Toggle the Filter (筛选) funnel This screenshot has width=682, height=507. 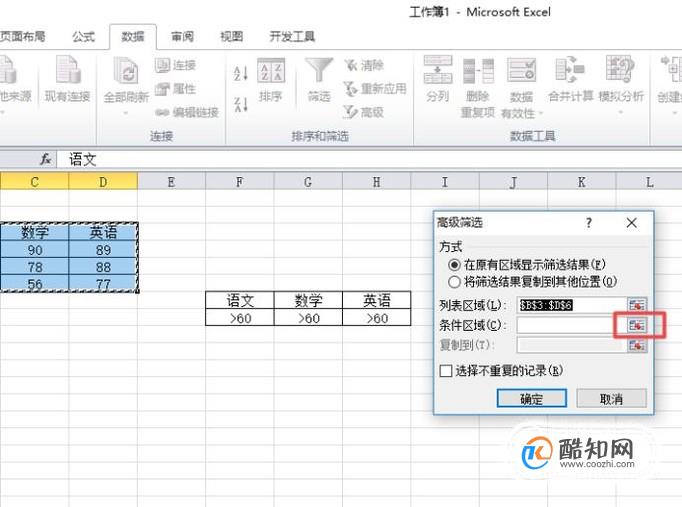[319, 80]
